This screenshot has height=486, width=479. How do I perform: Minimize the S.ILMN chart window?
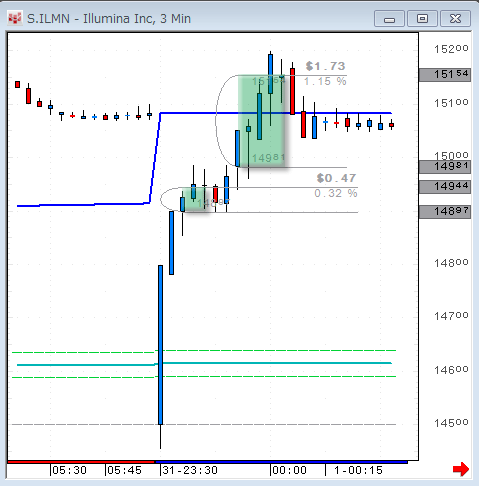click(389, 19)
